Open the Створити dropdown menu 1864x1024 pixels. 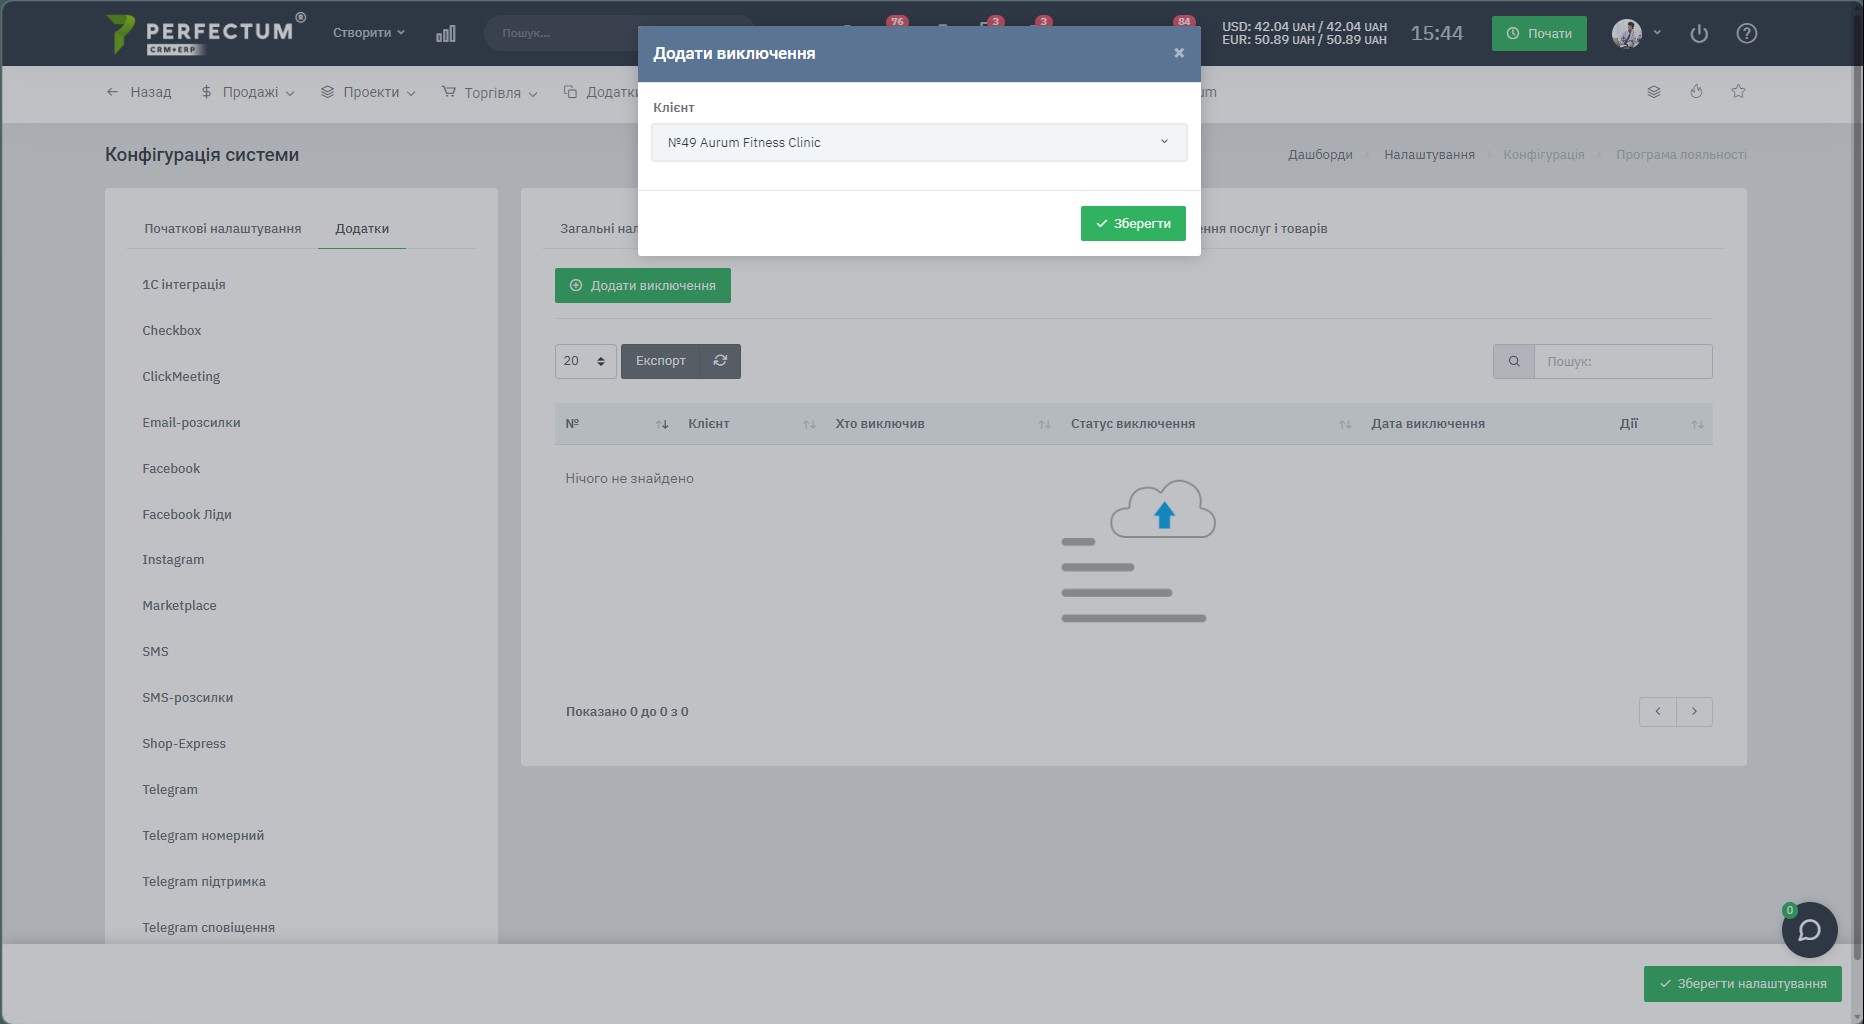click(x=368, y=33)
